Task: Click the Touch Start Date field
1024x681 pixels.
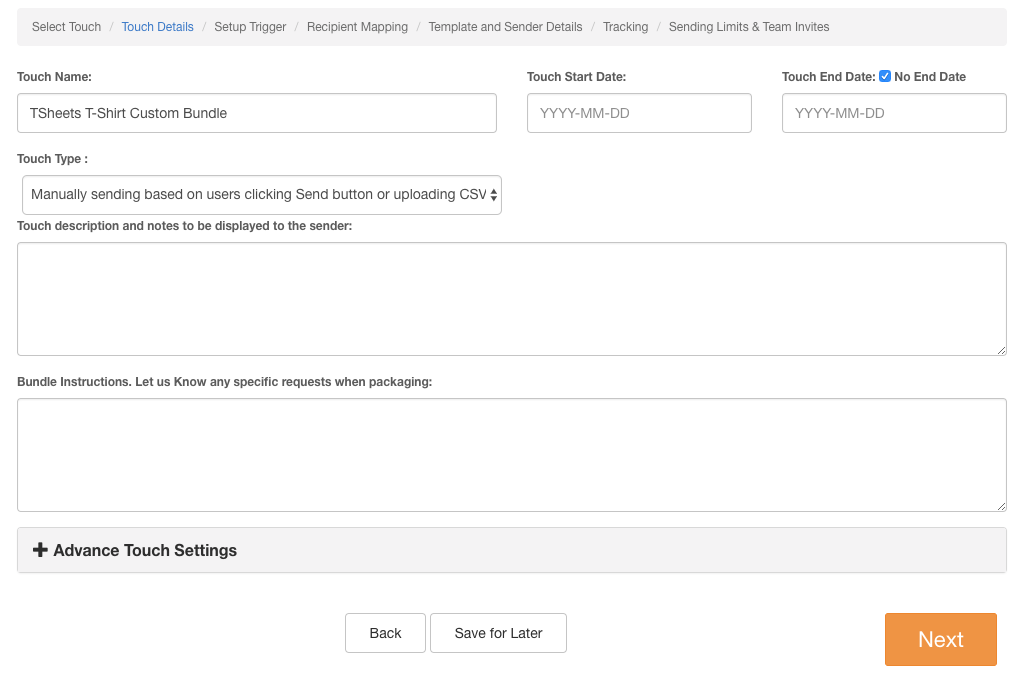Action: point(639,113)
